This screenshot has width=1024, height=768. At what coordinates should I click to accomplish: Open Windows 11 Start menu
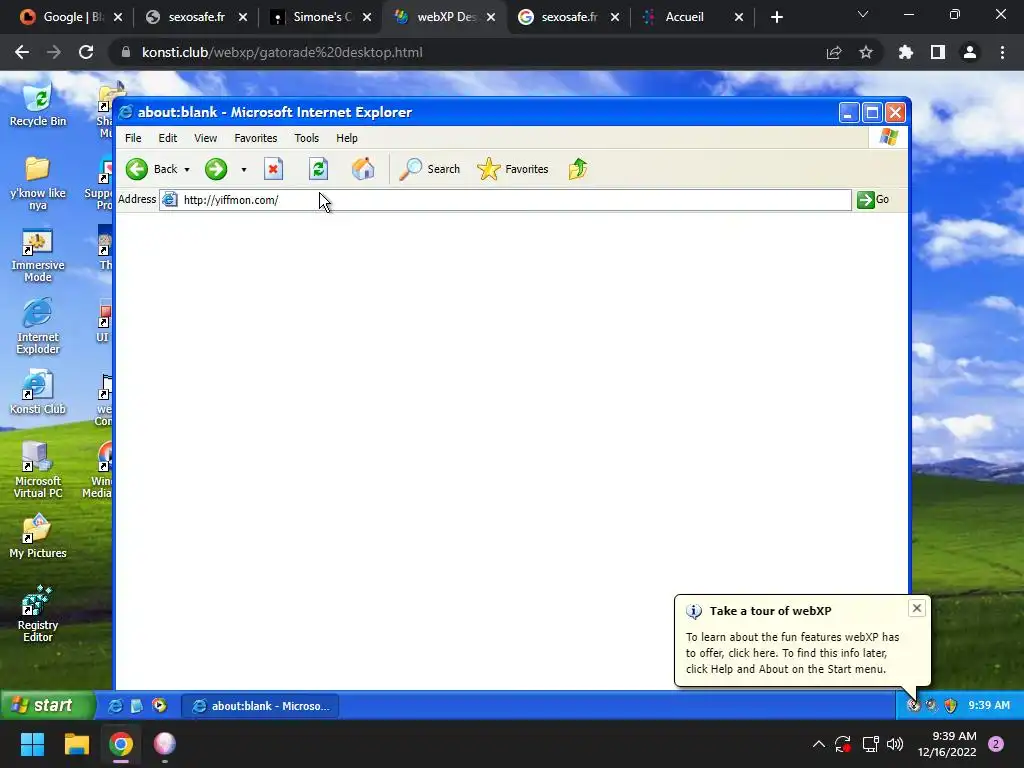tap(32, 744)
